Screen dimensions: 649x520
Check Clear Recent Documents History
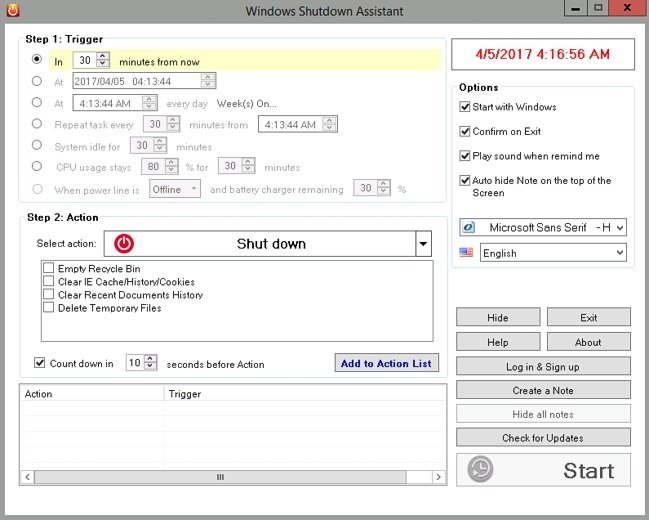[48, 294]
